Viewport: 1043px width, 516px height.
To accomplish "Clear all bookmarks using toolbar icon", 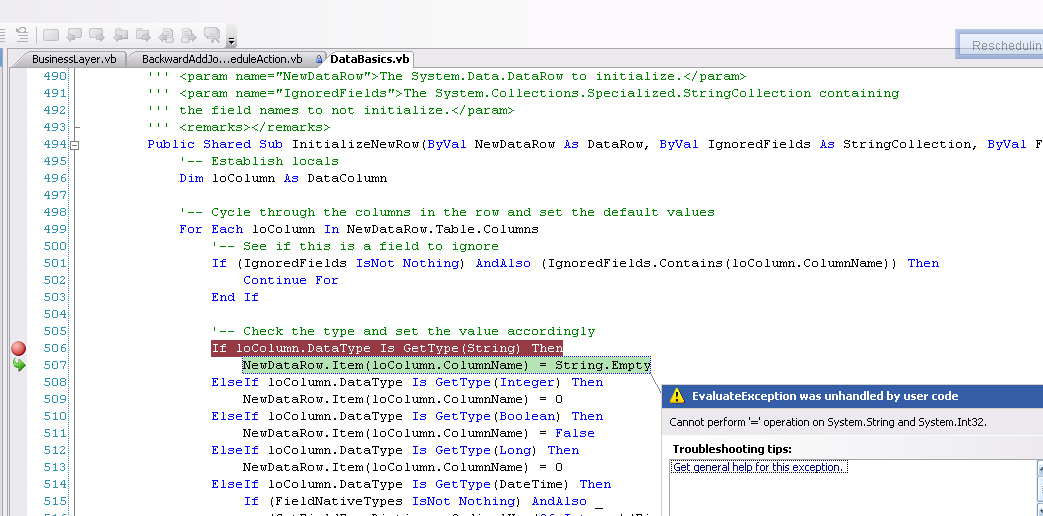I will [212, 35].
